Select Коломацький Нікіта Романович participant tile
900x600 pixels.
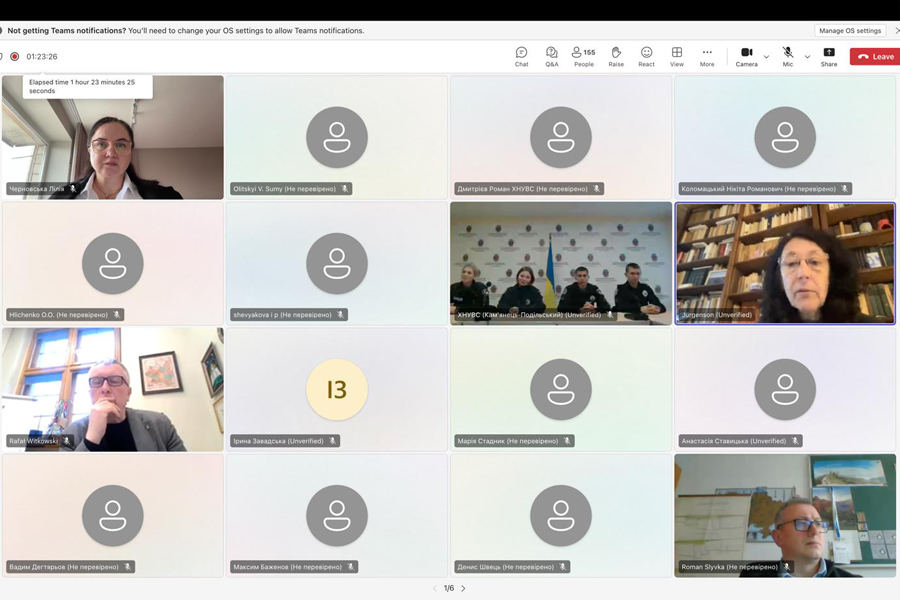(785, 137)
